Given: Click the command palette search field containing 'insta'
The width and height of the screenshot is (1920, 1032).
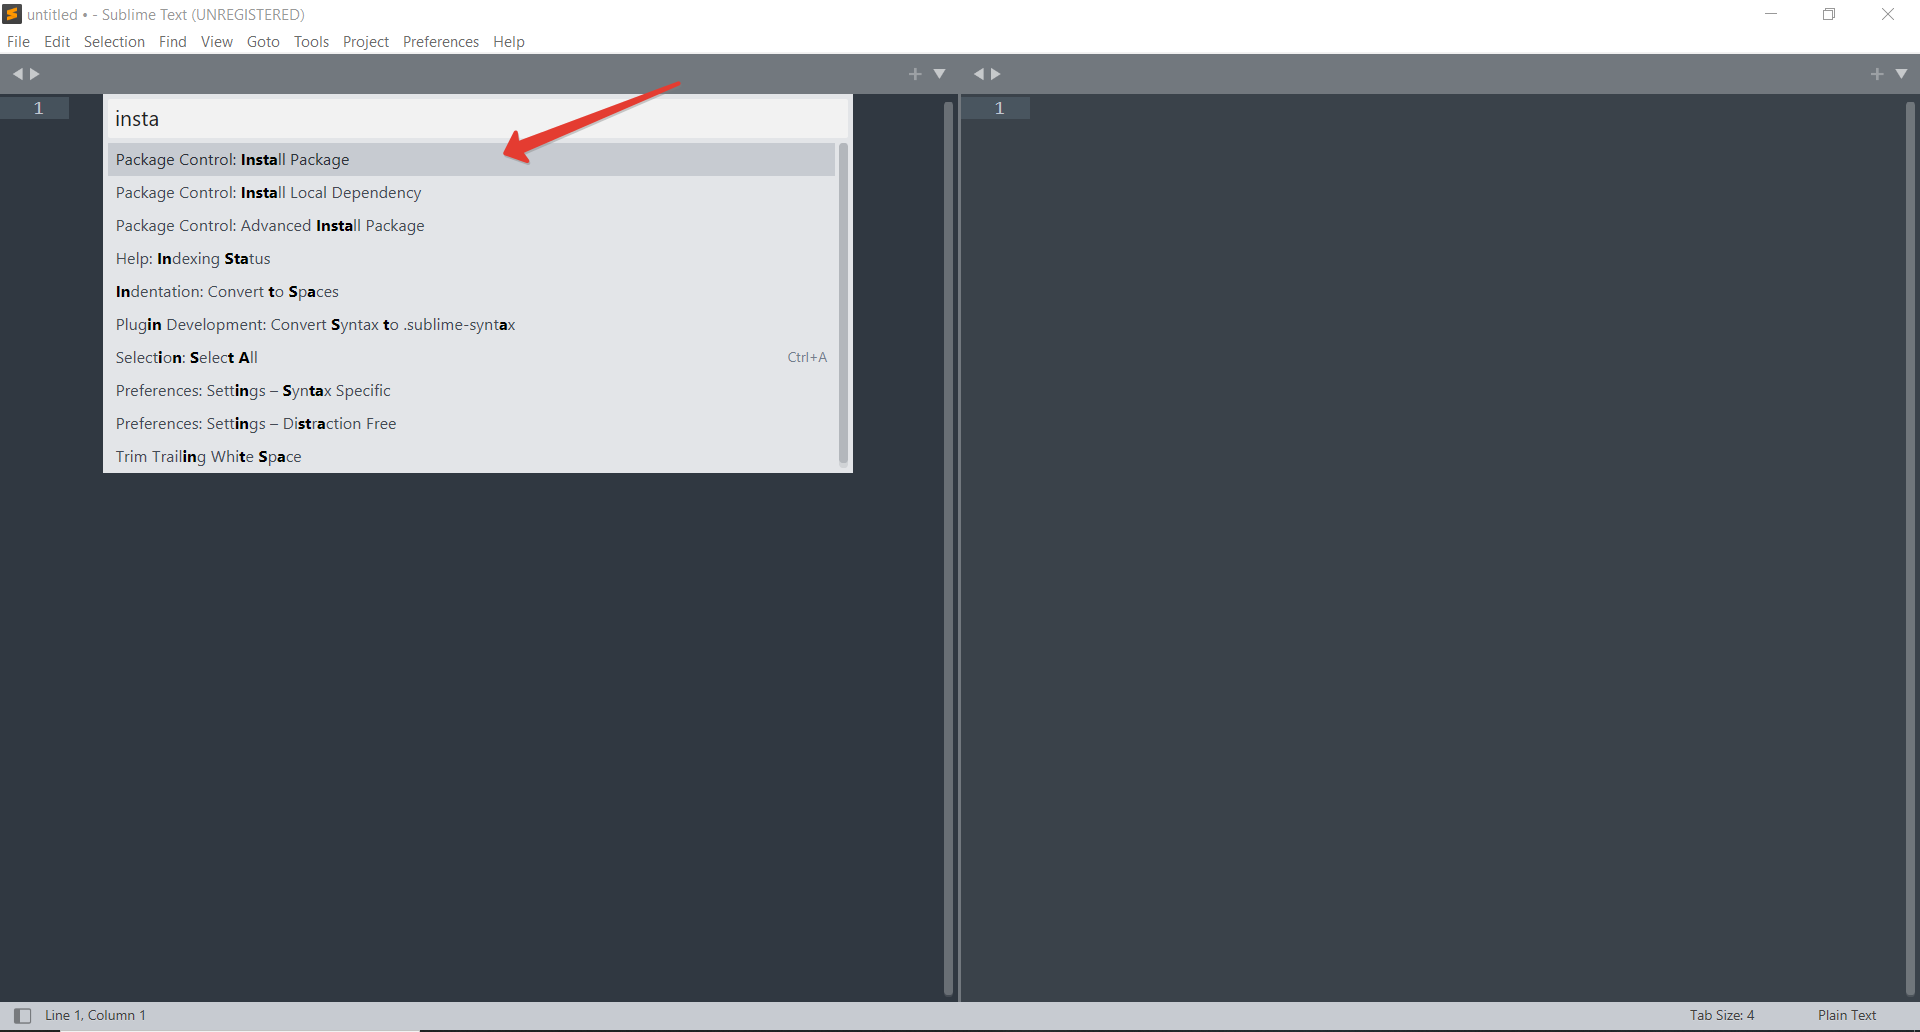Looking at the screenshot, I should [x=478, y=119].
